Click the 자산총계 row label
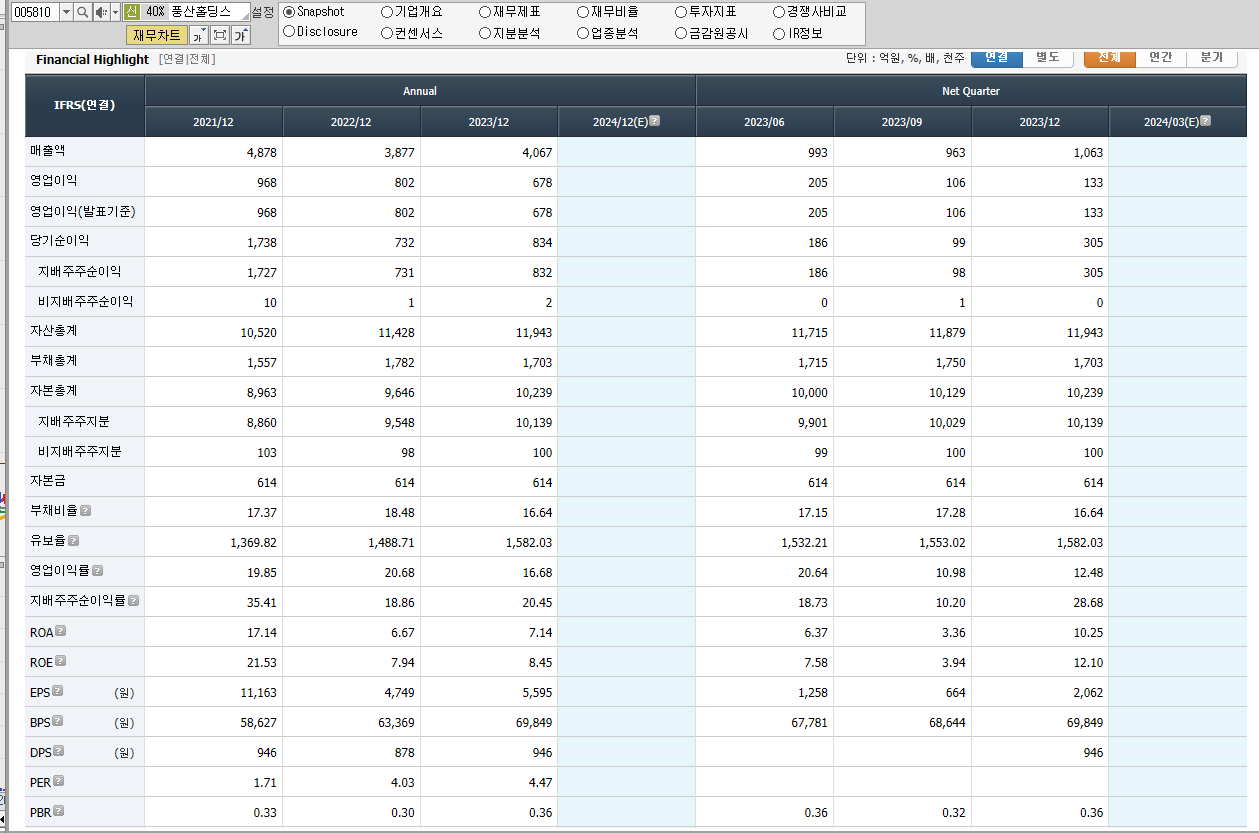The height and width of the screenshot is (833, 1259). point(54,331)
